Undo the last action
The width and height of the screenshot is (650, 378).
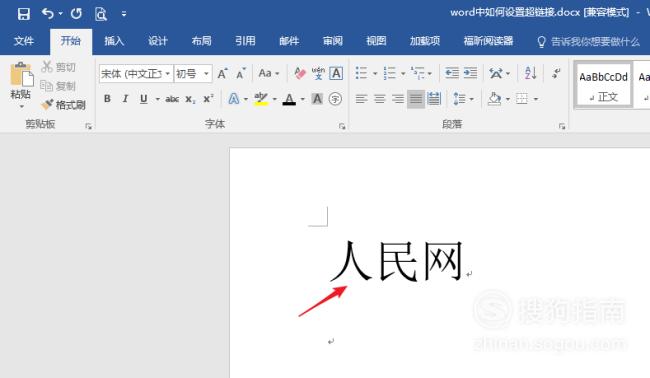point(48,14)
